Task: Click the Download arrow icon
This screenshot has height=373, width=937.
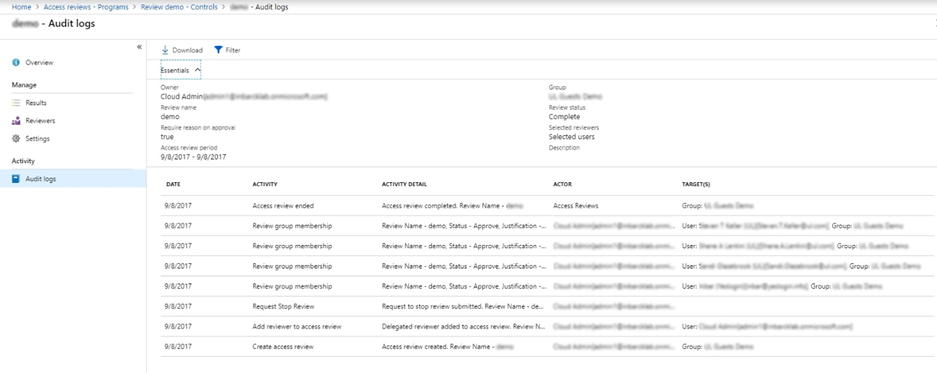Action: (x=165, y=50)
